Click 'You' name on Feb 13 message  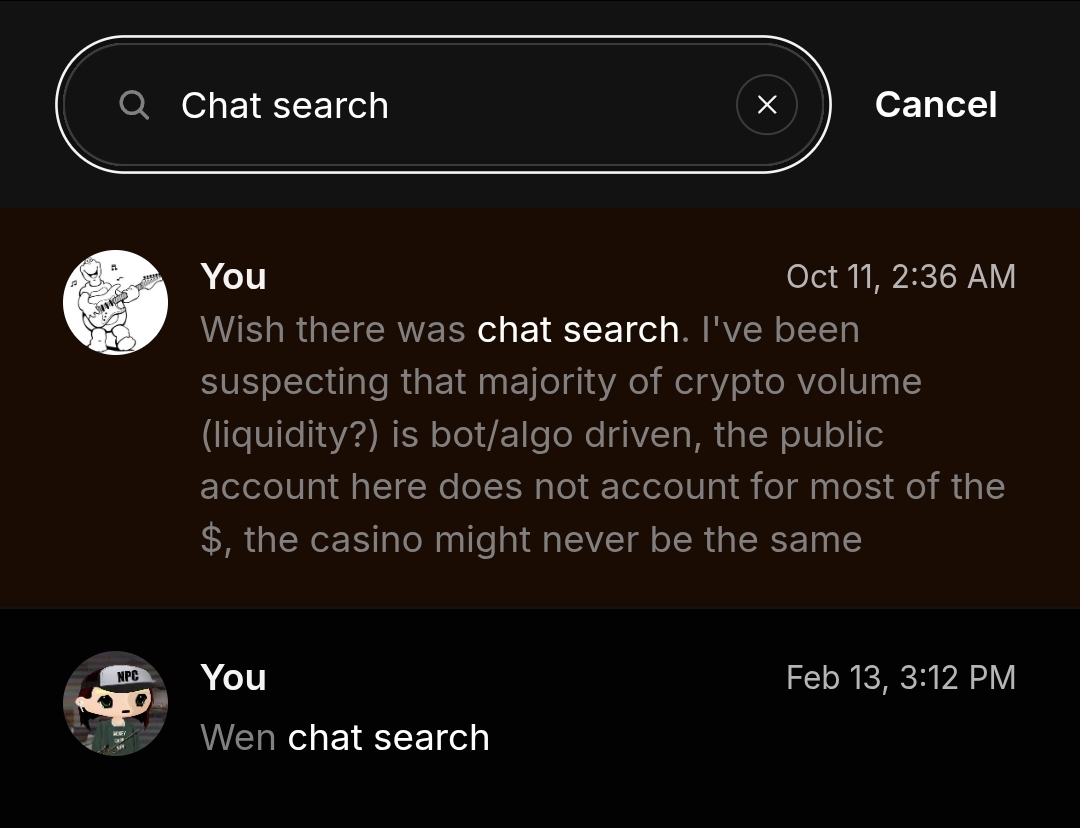pyautogui.click(x=233, y=677)
